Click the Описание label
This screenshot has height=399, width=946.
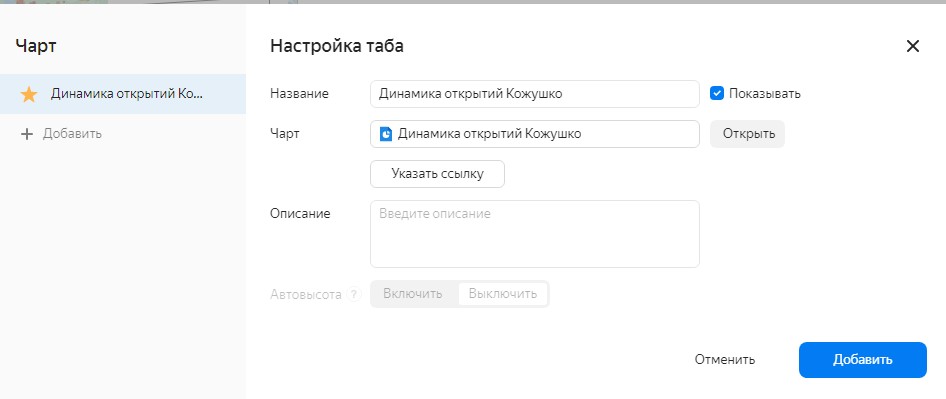point(300,214)
